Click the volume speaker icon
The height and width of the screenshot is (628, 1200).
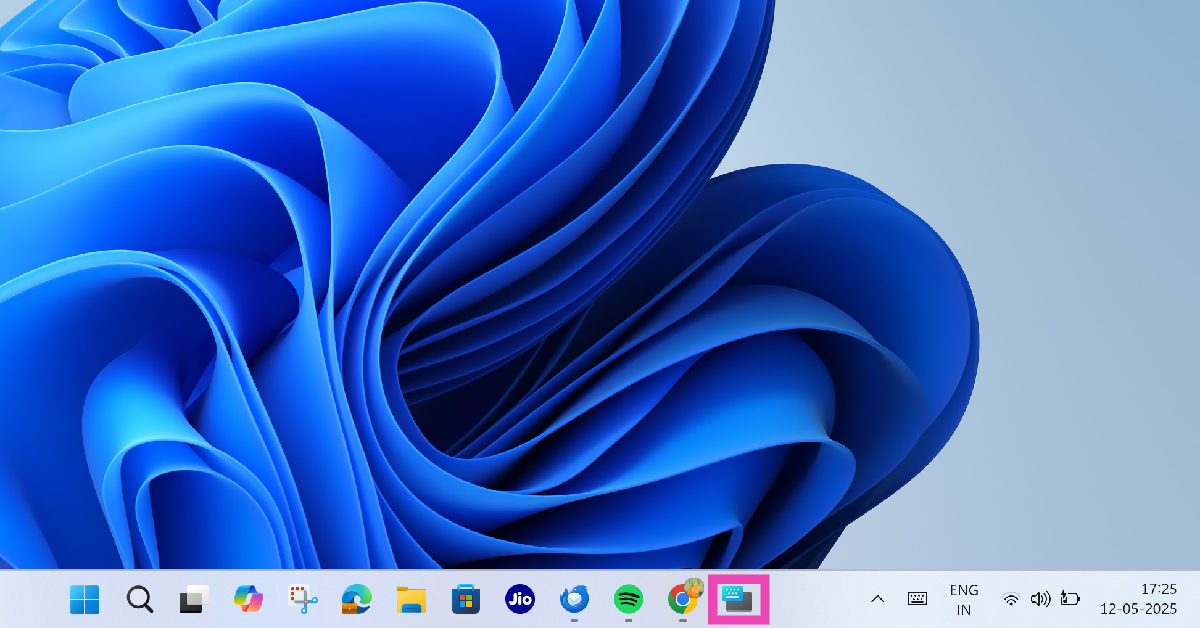pyautogui.click(x=1040, y=600)
